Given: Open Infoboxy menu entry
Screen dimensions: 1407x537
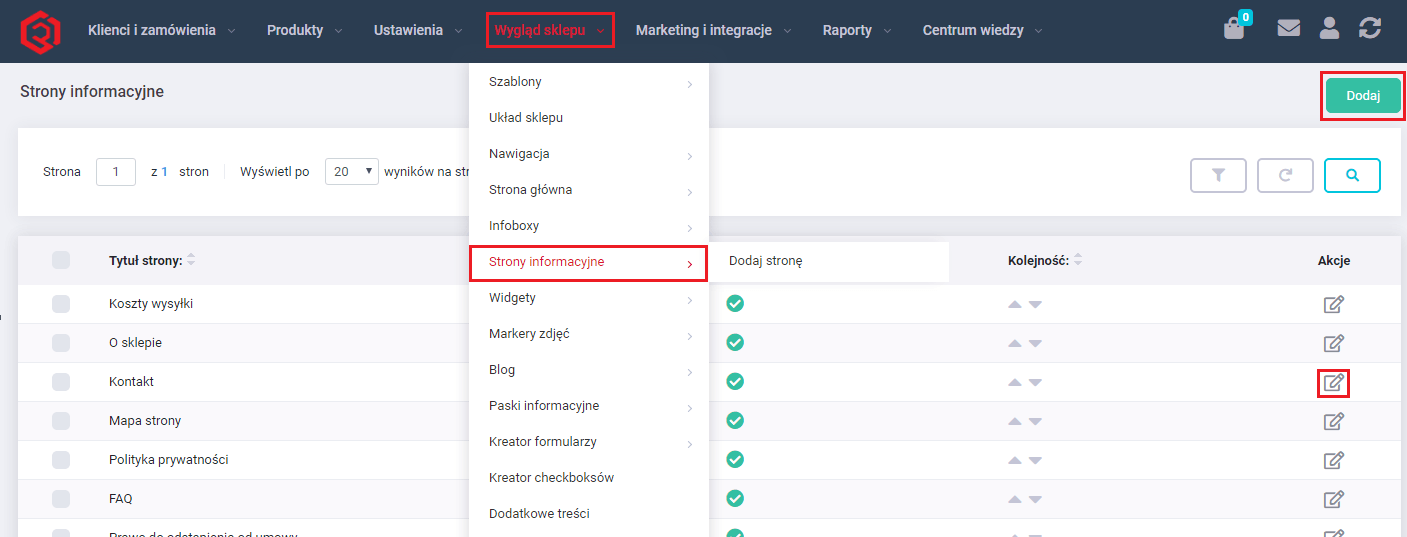Looking at the screenshot, I should 589,226.
